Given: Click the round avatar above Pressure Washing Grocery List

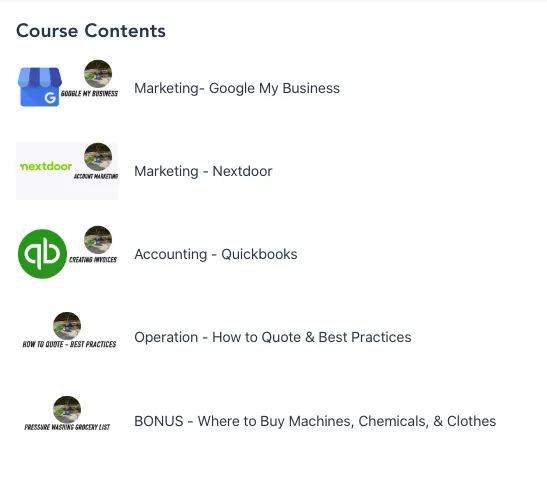Looking at the screenshot, I should pyautogui.click(x=67, y=410).
